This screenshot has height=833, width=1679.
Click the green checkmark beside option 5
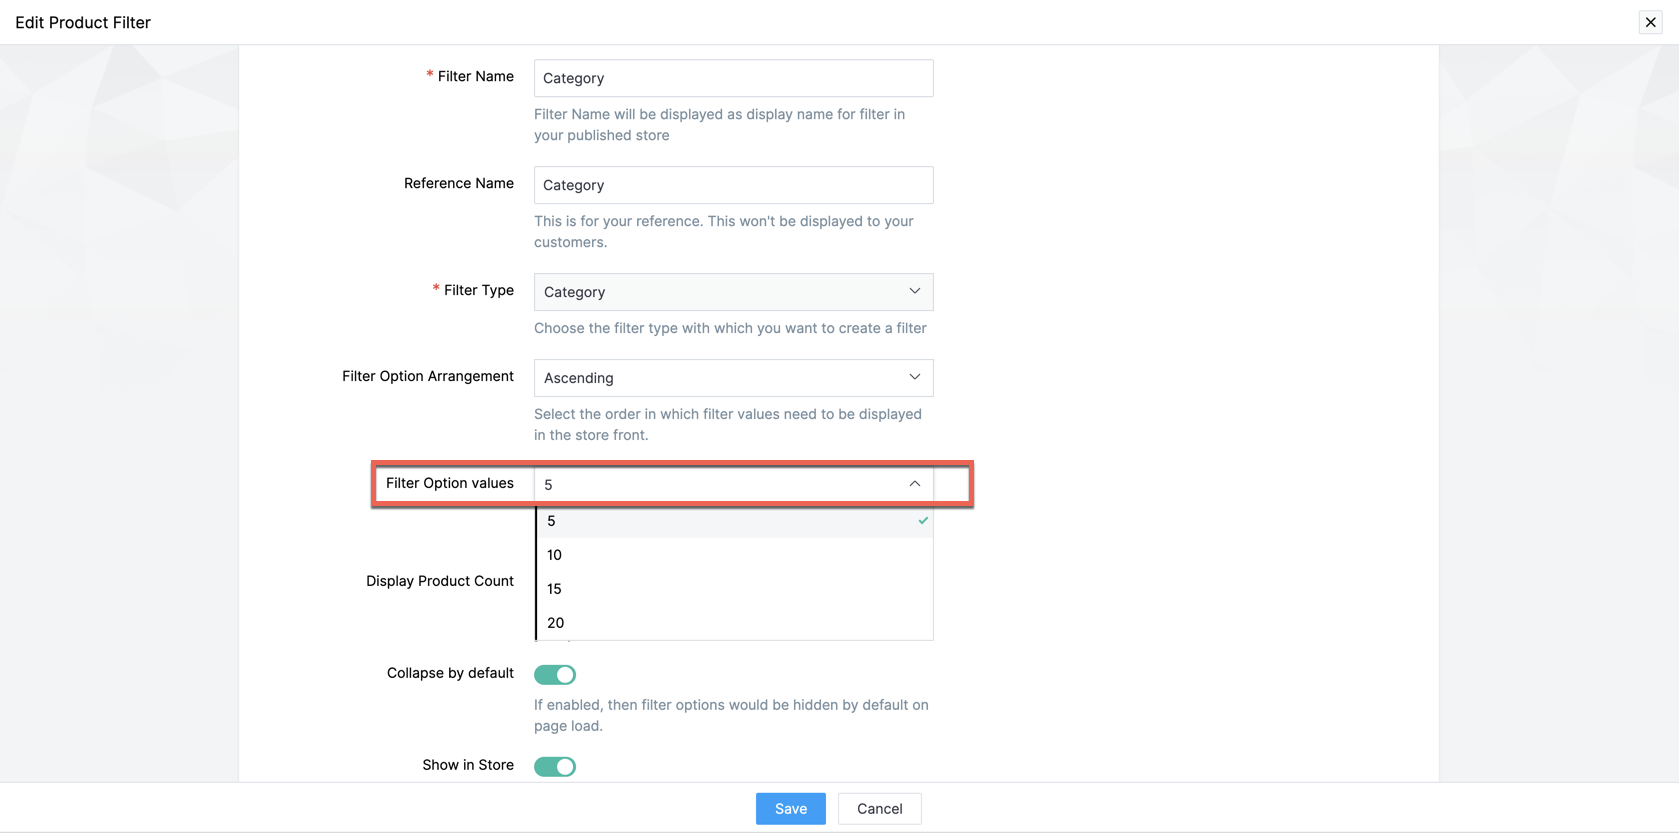[x=923, y=521]
